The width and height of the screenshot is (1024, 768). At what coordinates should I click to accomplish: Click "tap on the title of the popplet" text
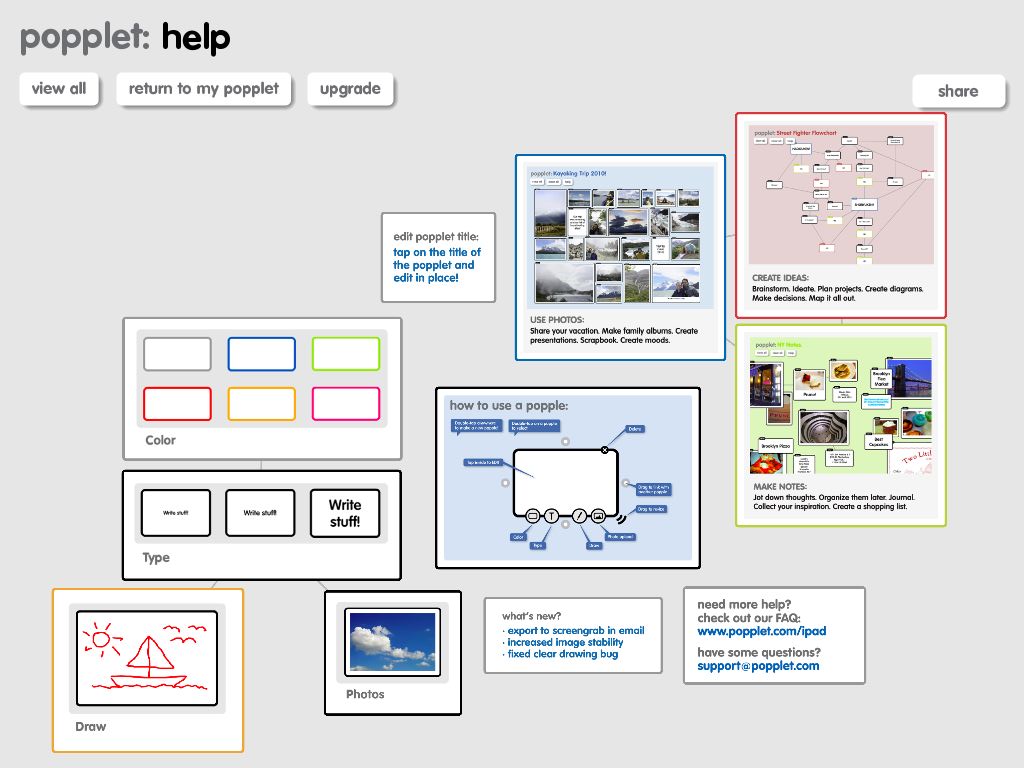pos(437,259)
